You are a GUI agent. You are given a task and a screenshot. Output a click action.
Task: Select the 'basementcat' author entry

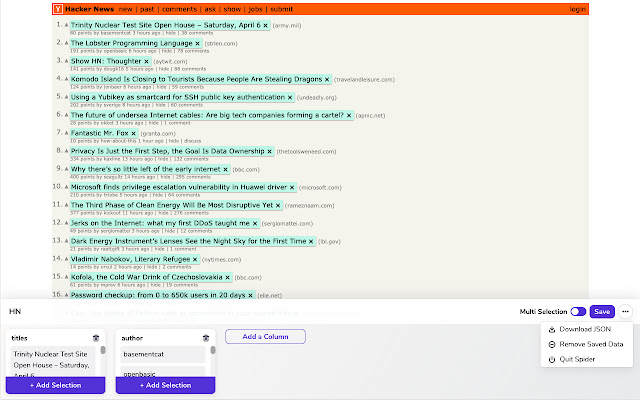pos(162,354)
